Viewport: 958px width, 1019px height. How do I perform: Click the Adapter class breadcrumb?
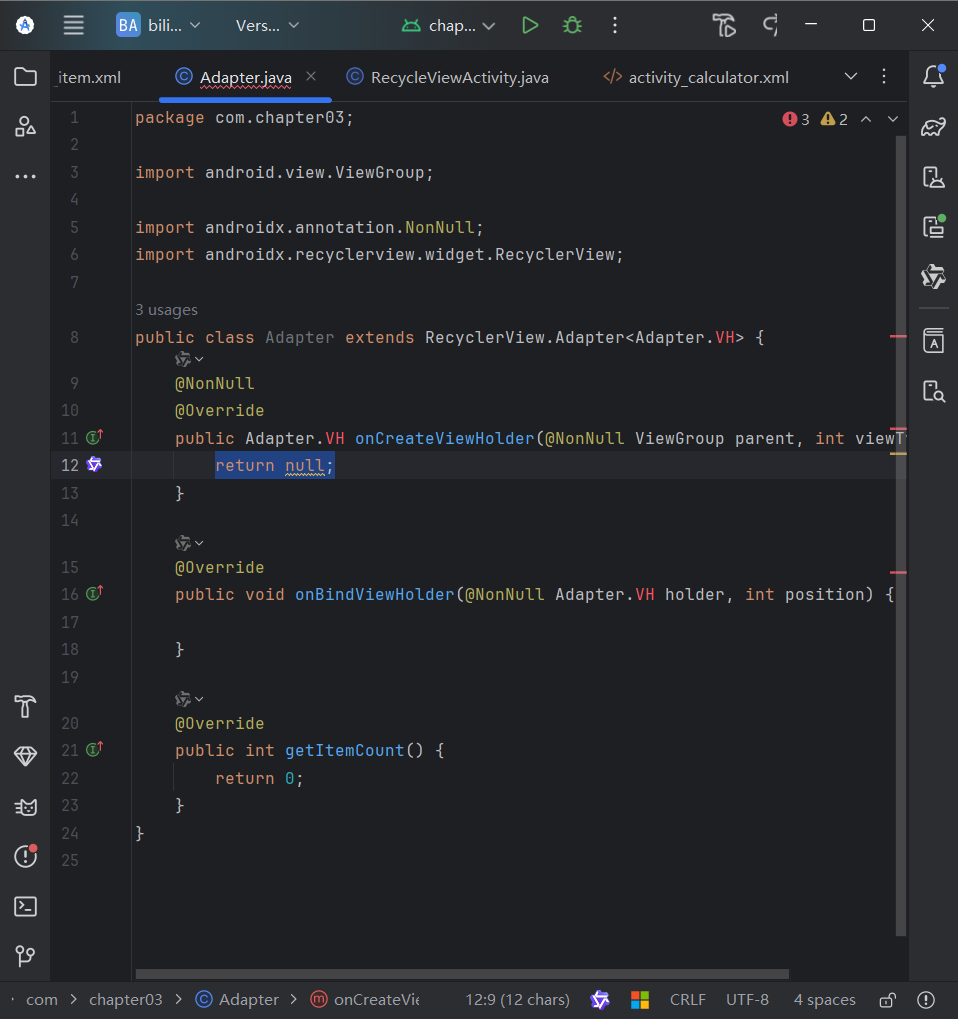coord(237,1000)
